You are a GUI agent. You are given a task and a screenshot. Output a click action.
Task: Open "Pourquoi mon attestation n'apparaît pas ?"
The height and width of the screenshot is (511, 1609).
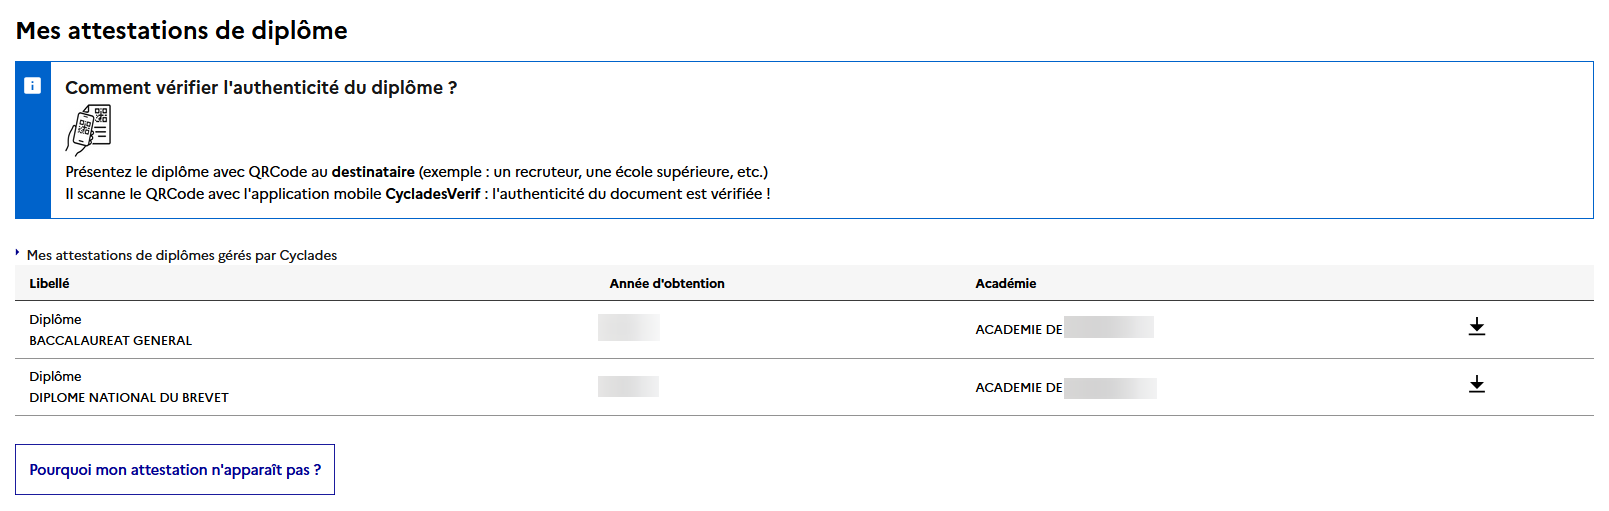(x=175, y=470)
